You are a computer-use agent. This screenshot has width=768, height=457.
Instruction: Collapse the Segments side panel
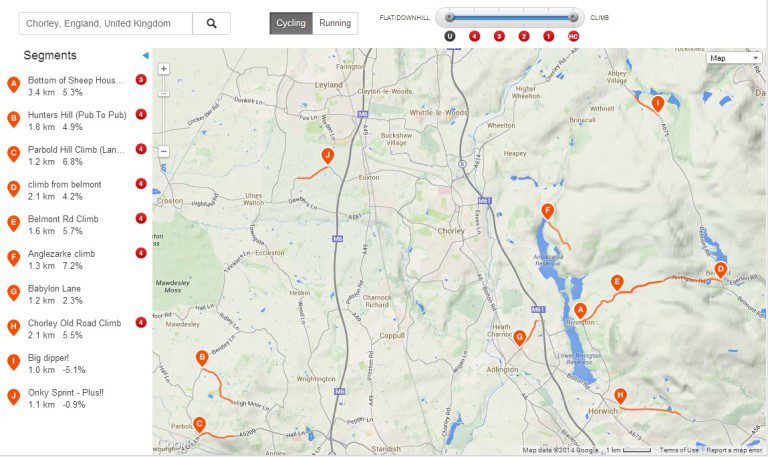coord(145,56)
